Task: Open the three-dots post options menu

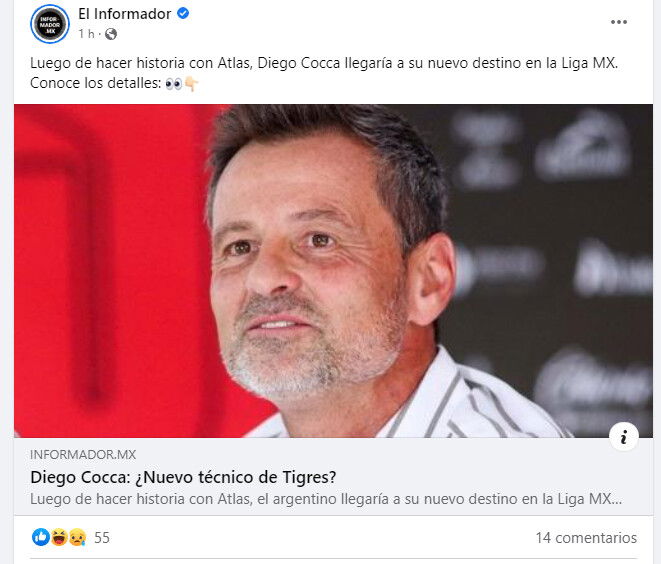Action: tap(618, 22)
